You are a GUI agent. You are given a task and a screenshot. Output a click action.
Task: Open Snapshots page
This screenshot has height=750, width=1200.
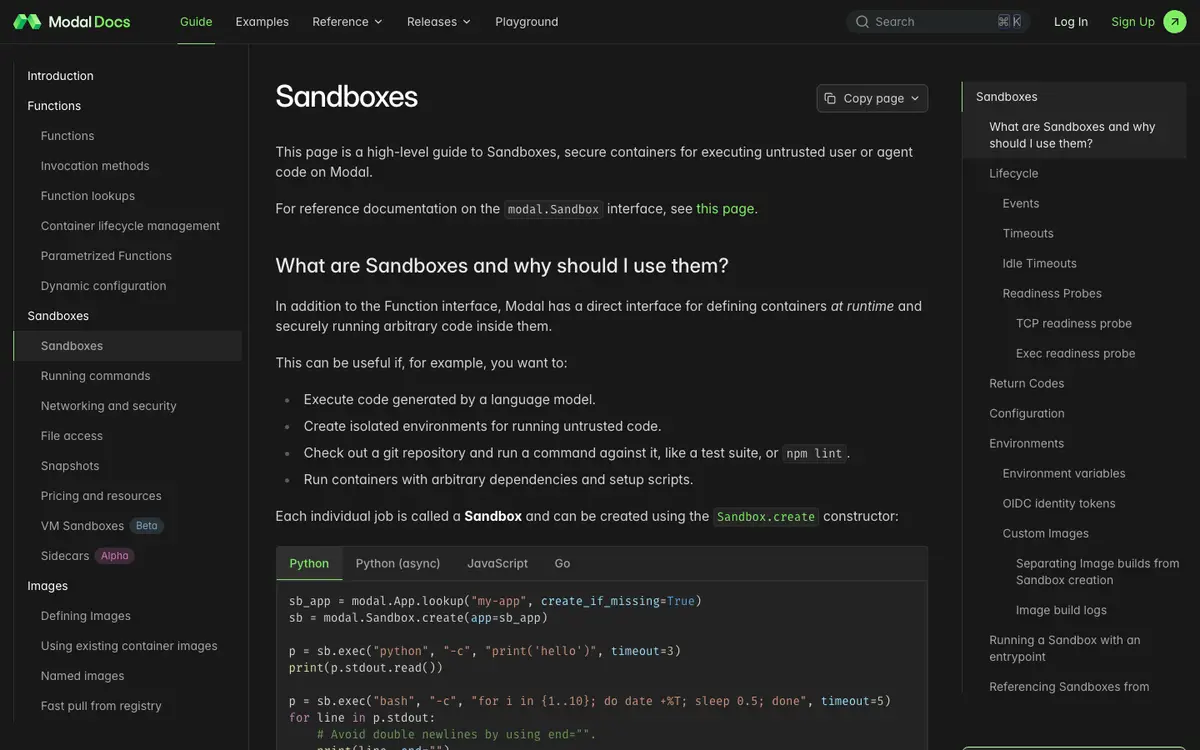[x=70, y=466]
